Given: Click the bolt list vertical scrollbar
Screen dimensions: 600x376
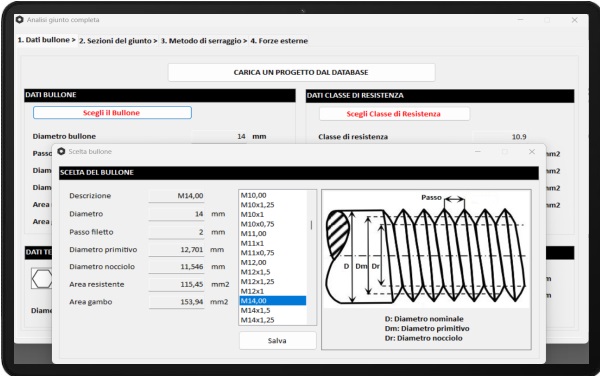Looking at the screenshot, I should coord(311,257).
